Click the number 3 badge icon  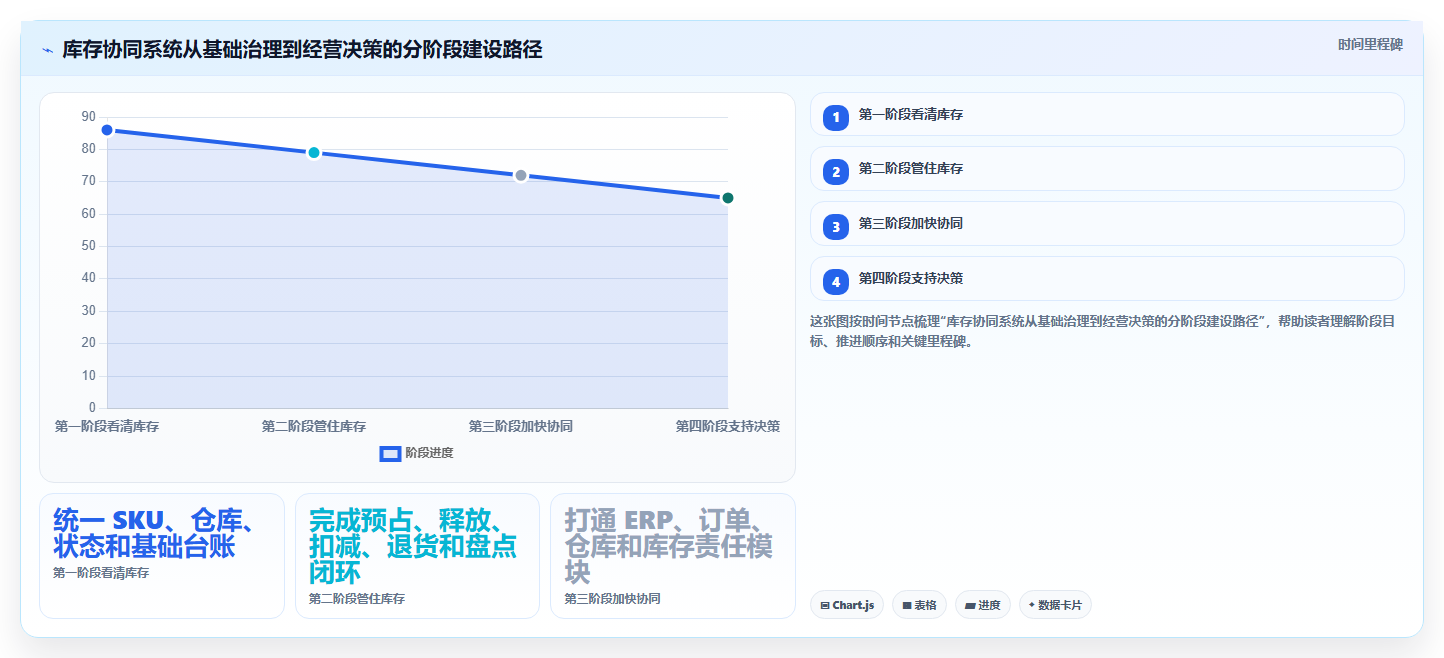coord(836,226)
